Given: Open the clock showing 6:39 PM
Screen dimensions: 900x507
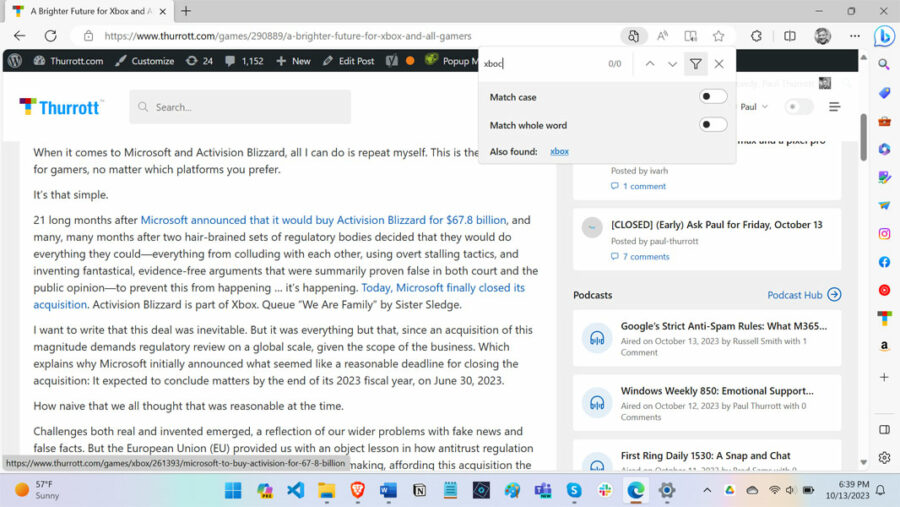Looking at the screenshot, I should click(x=847, y=490).
